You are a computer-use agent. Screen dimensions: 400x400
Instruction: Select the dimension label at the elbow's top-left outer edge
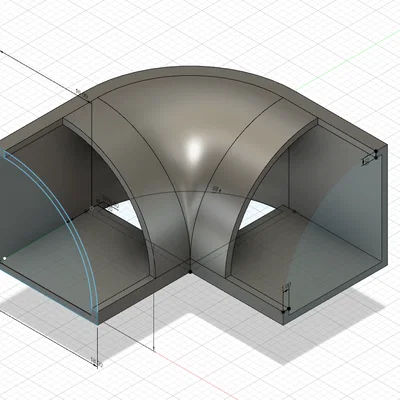[81, 93]
